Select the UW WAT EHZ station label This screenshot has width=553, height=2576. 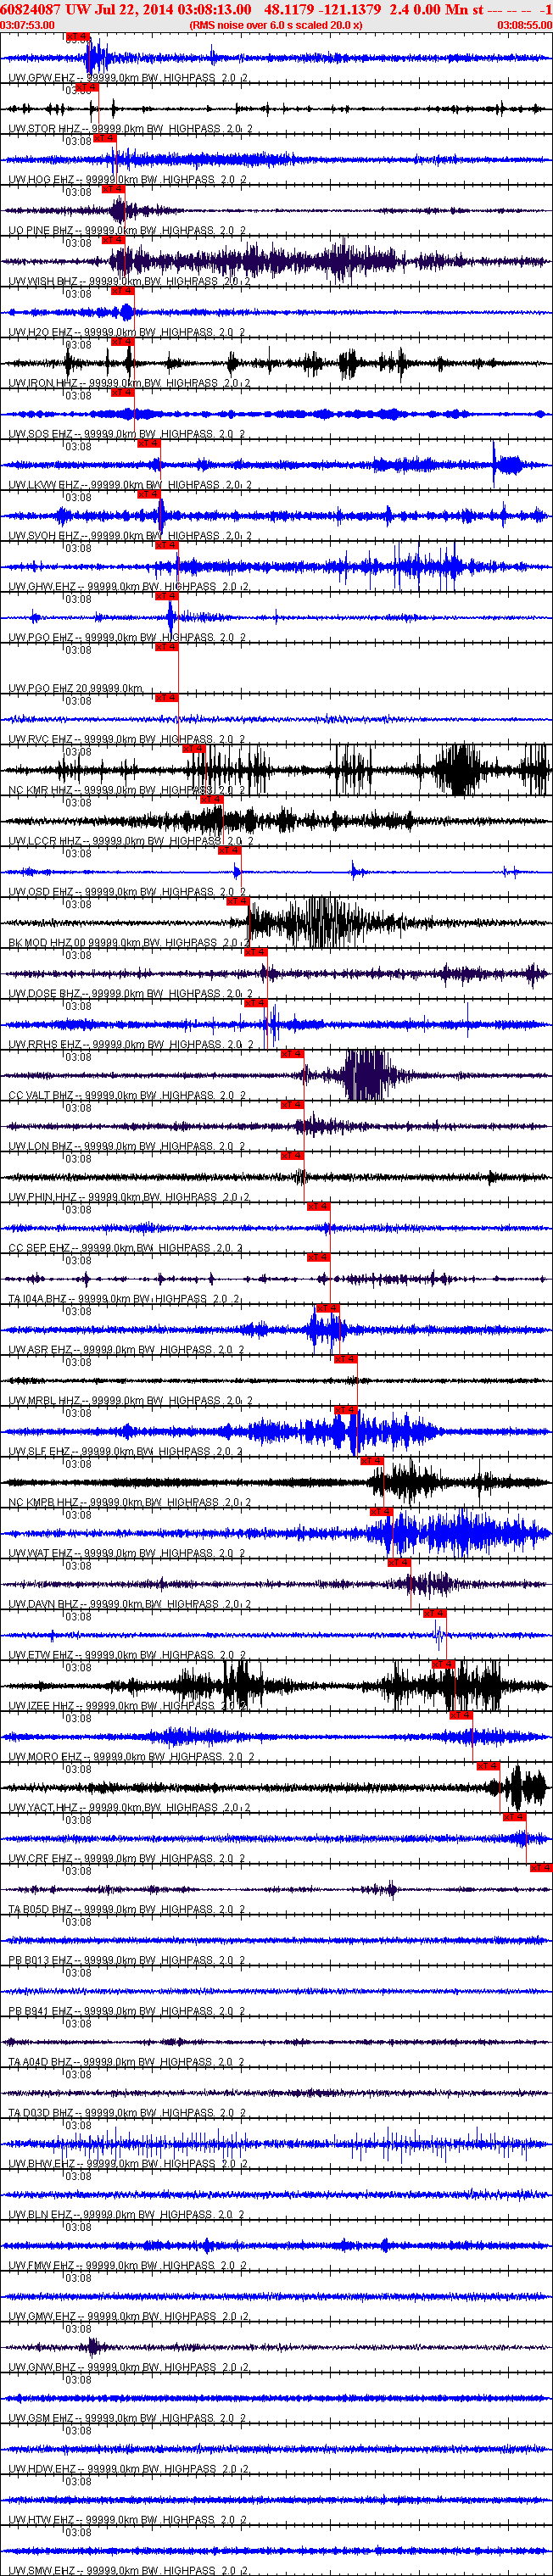126,1555
